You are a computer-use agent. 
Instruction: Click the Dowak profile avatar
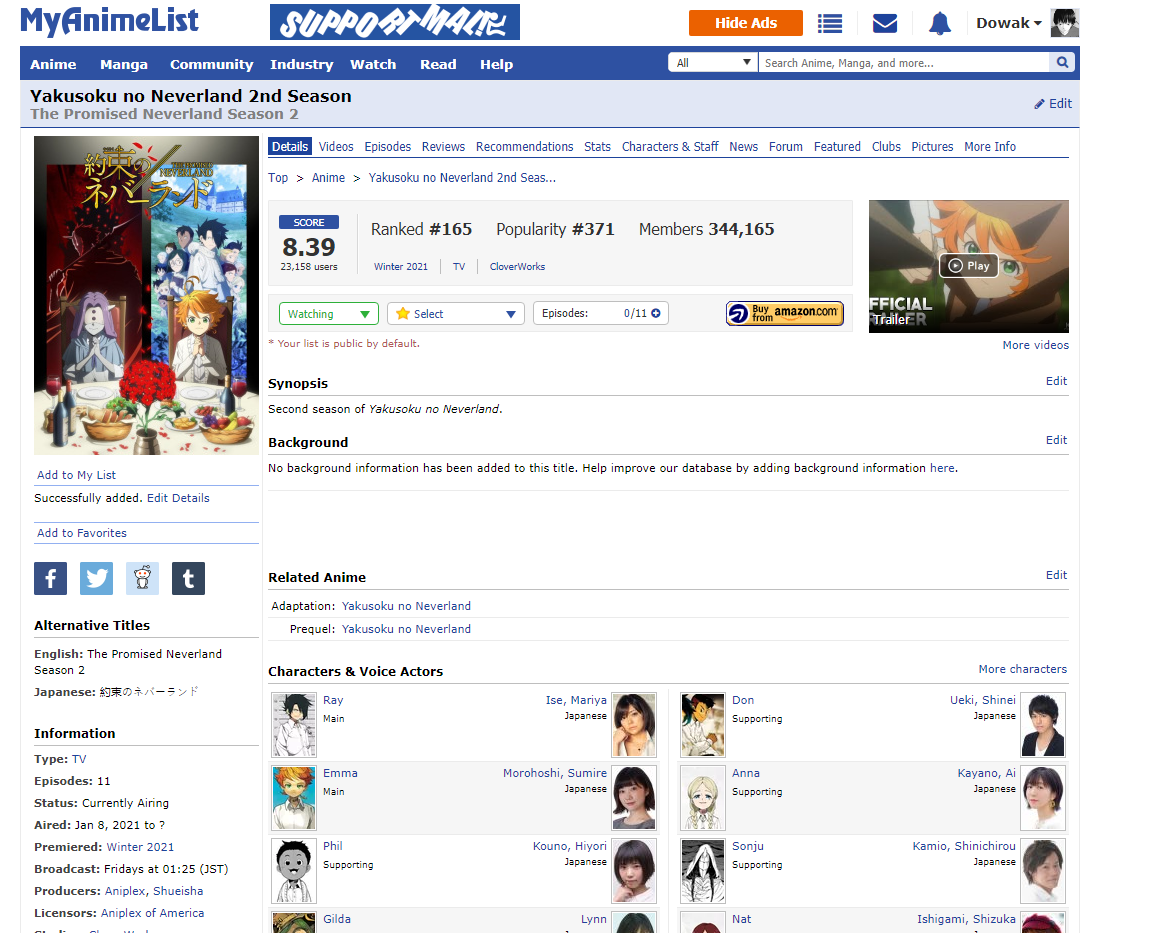pyautogui.click(x=1065, y=23)
